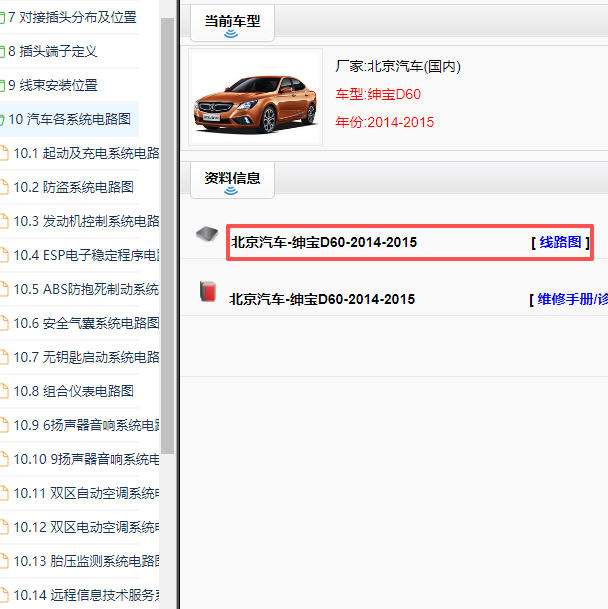The width and height of the screenshot is (608, 609).
Task: Click folder icon beside 8 插头端子定义
Action: point(2,51)
